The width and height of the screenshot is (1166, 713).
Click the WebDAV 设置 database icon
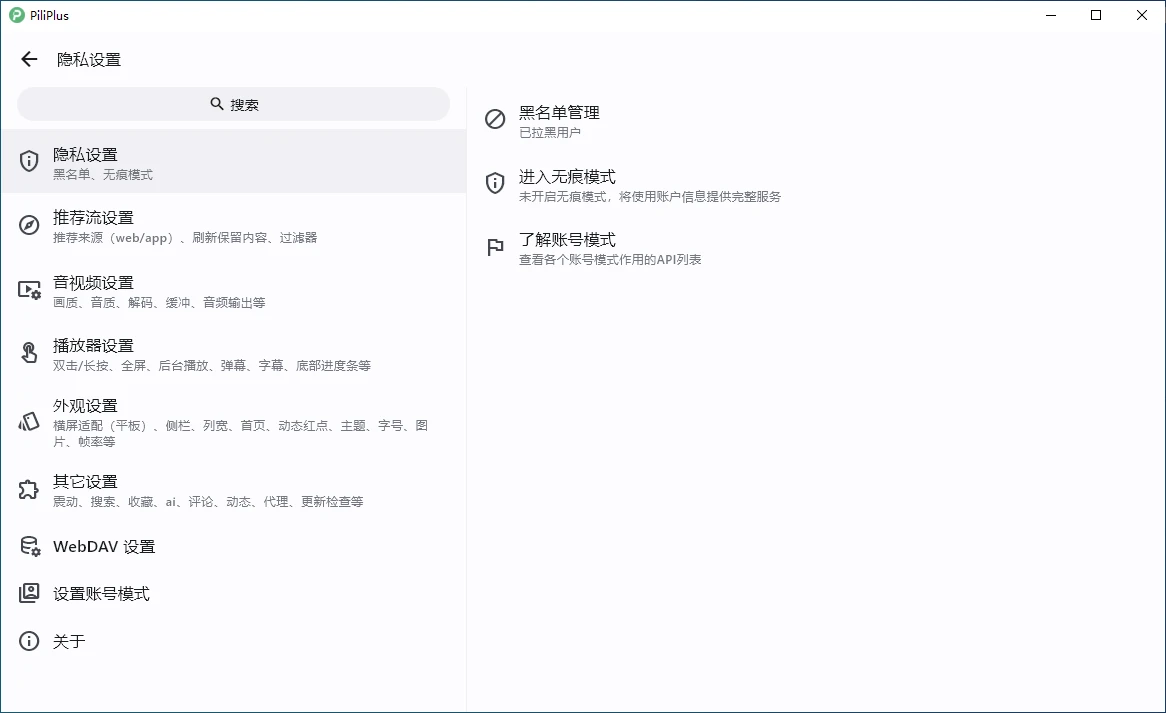(x=28, y=546)
